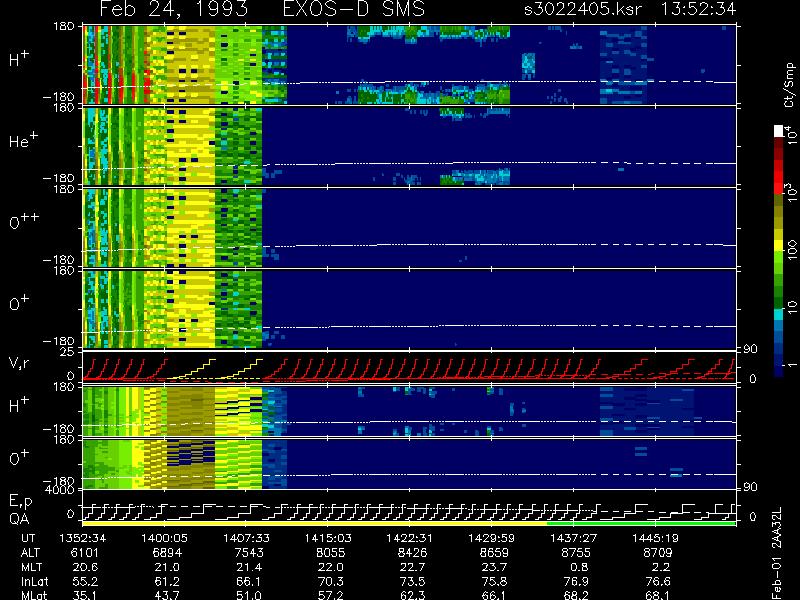Select altitude value '8659'
The image size is (800, 600).
[x=494, y=553]
